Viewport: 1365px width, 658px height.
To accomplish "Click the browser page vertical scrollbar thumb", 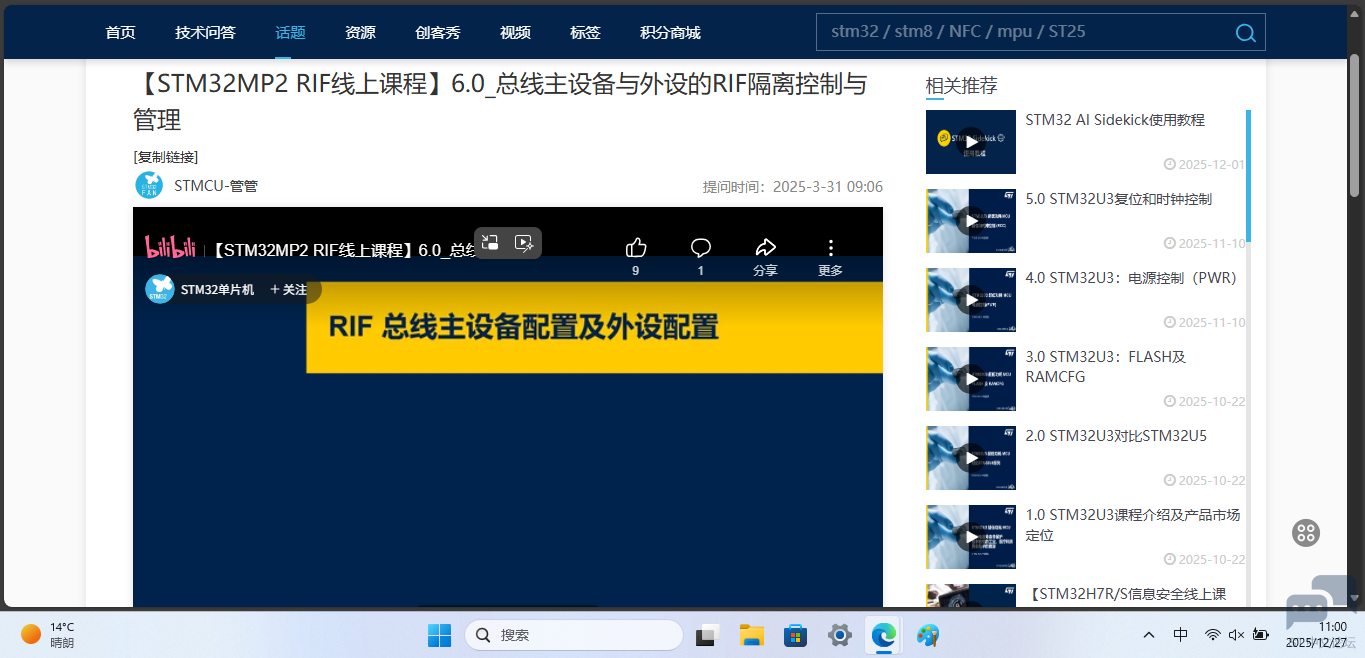I will coord(1355,125).
